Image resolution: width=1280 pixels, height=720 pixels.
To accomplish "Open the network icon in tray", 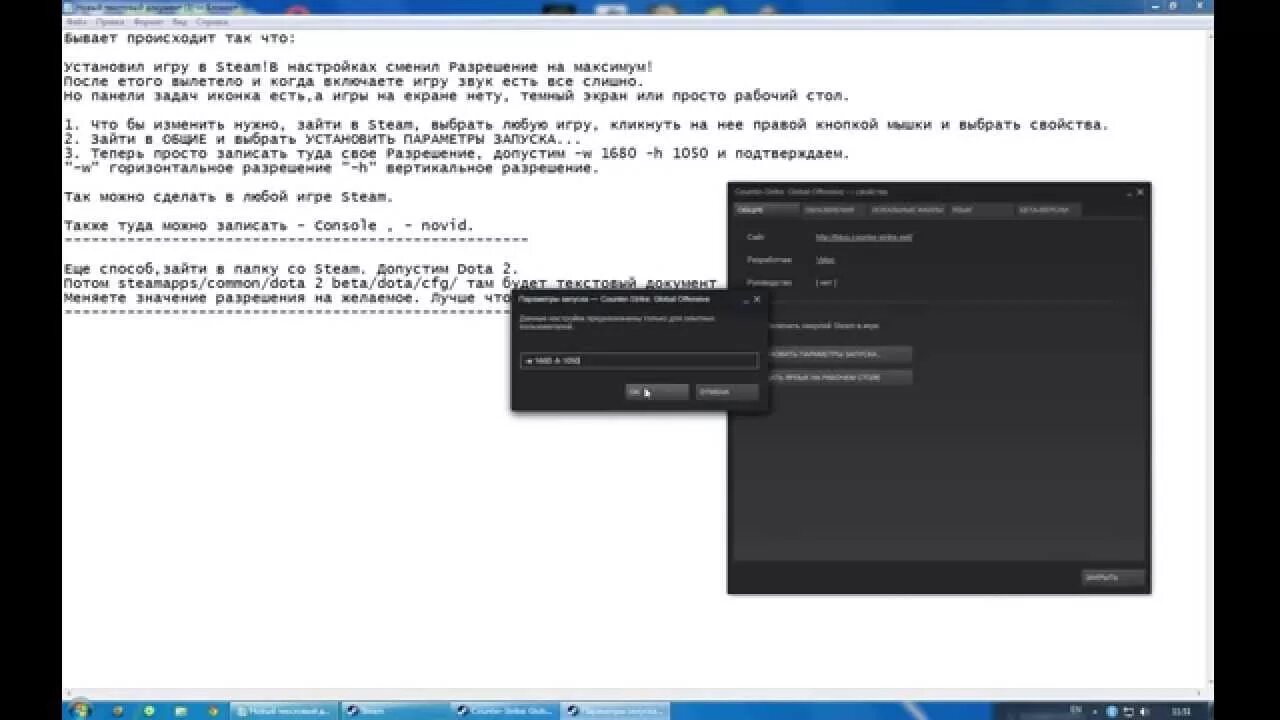I will click(x=1128, y=711).
